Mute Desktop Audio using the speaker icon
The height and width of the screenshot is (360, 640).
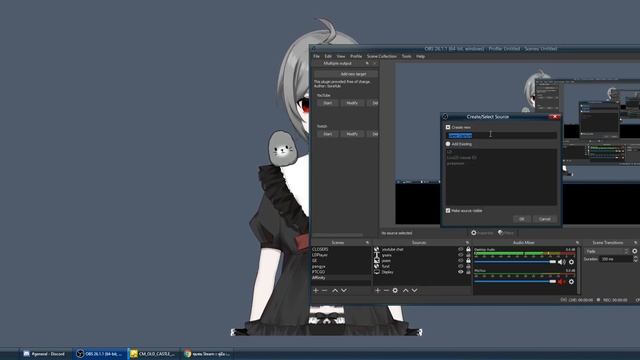(561, 262)
